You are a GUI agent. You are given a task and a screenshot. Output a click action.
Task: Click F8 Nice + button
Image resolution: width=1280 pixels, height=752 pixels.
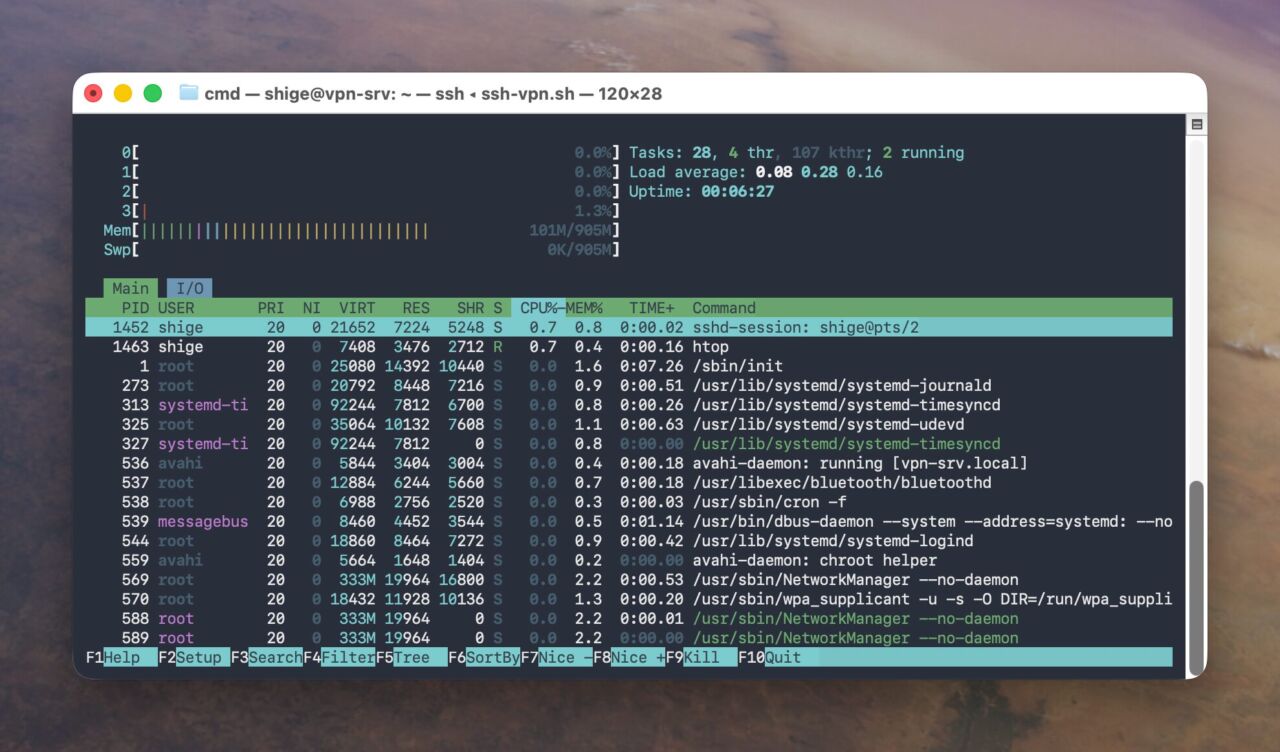tap(629, 657)
